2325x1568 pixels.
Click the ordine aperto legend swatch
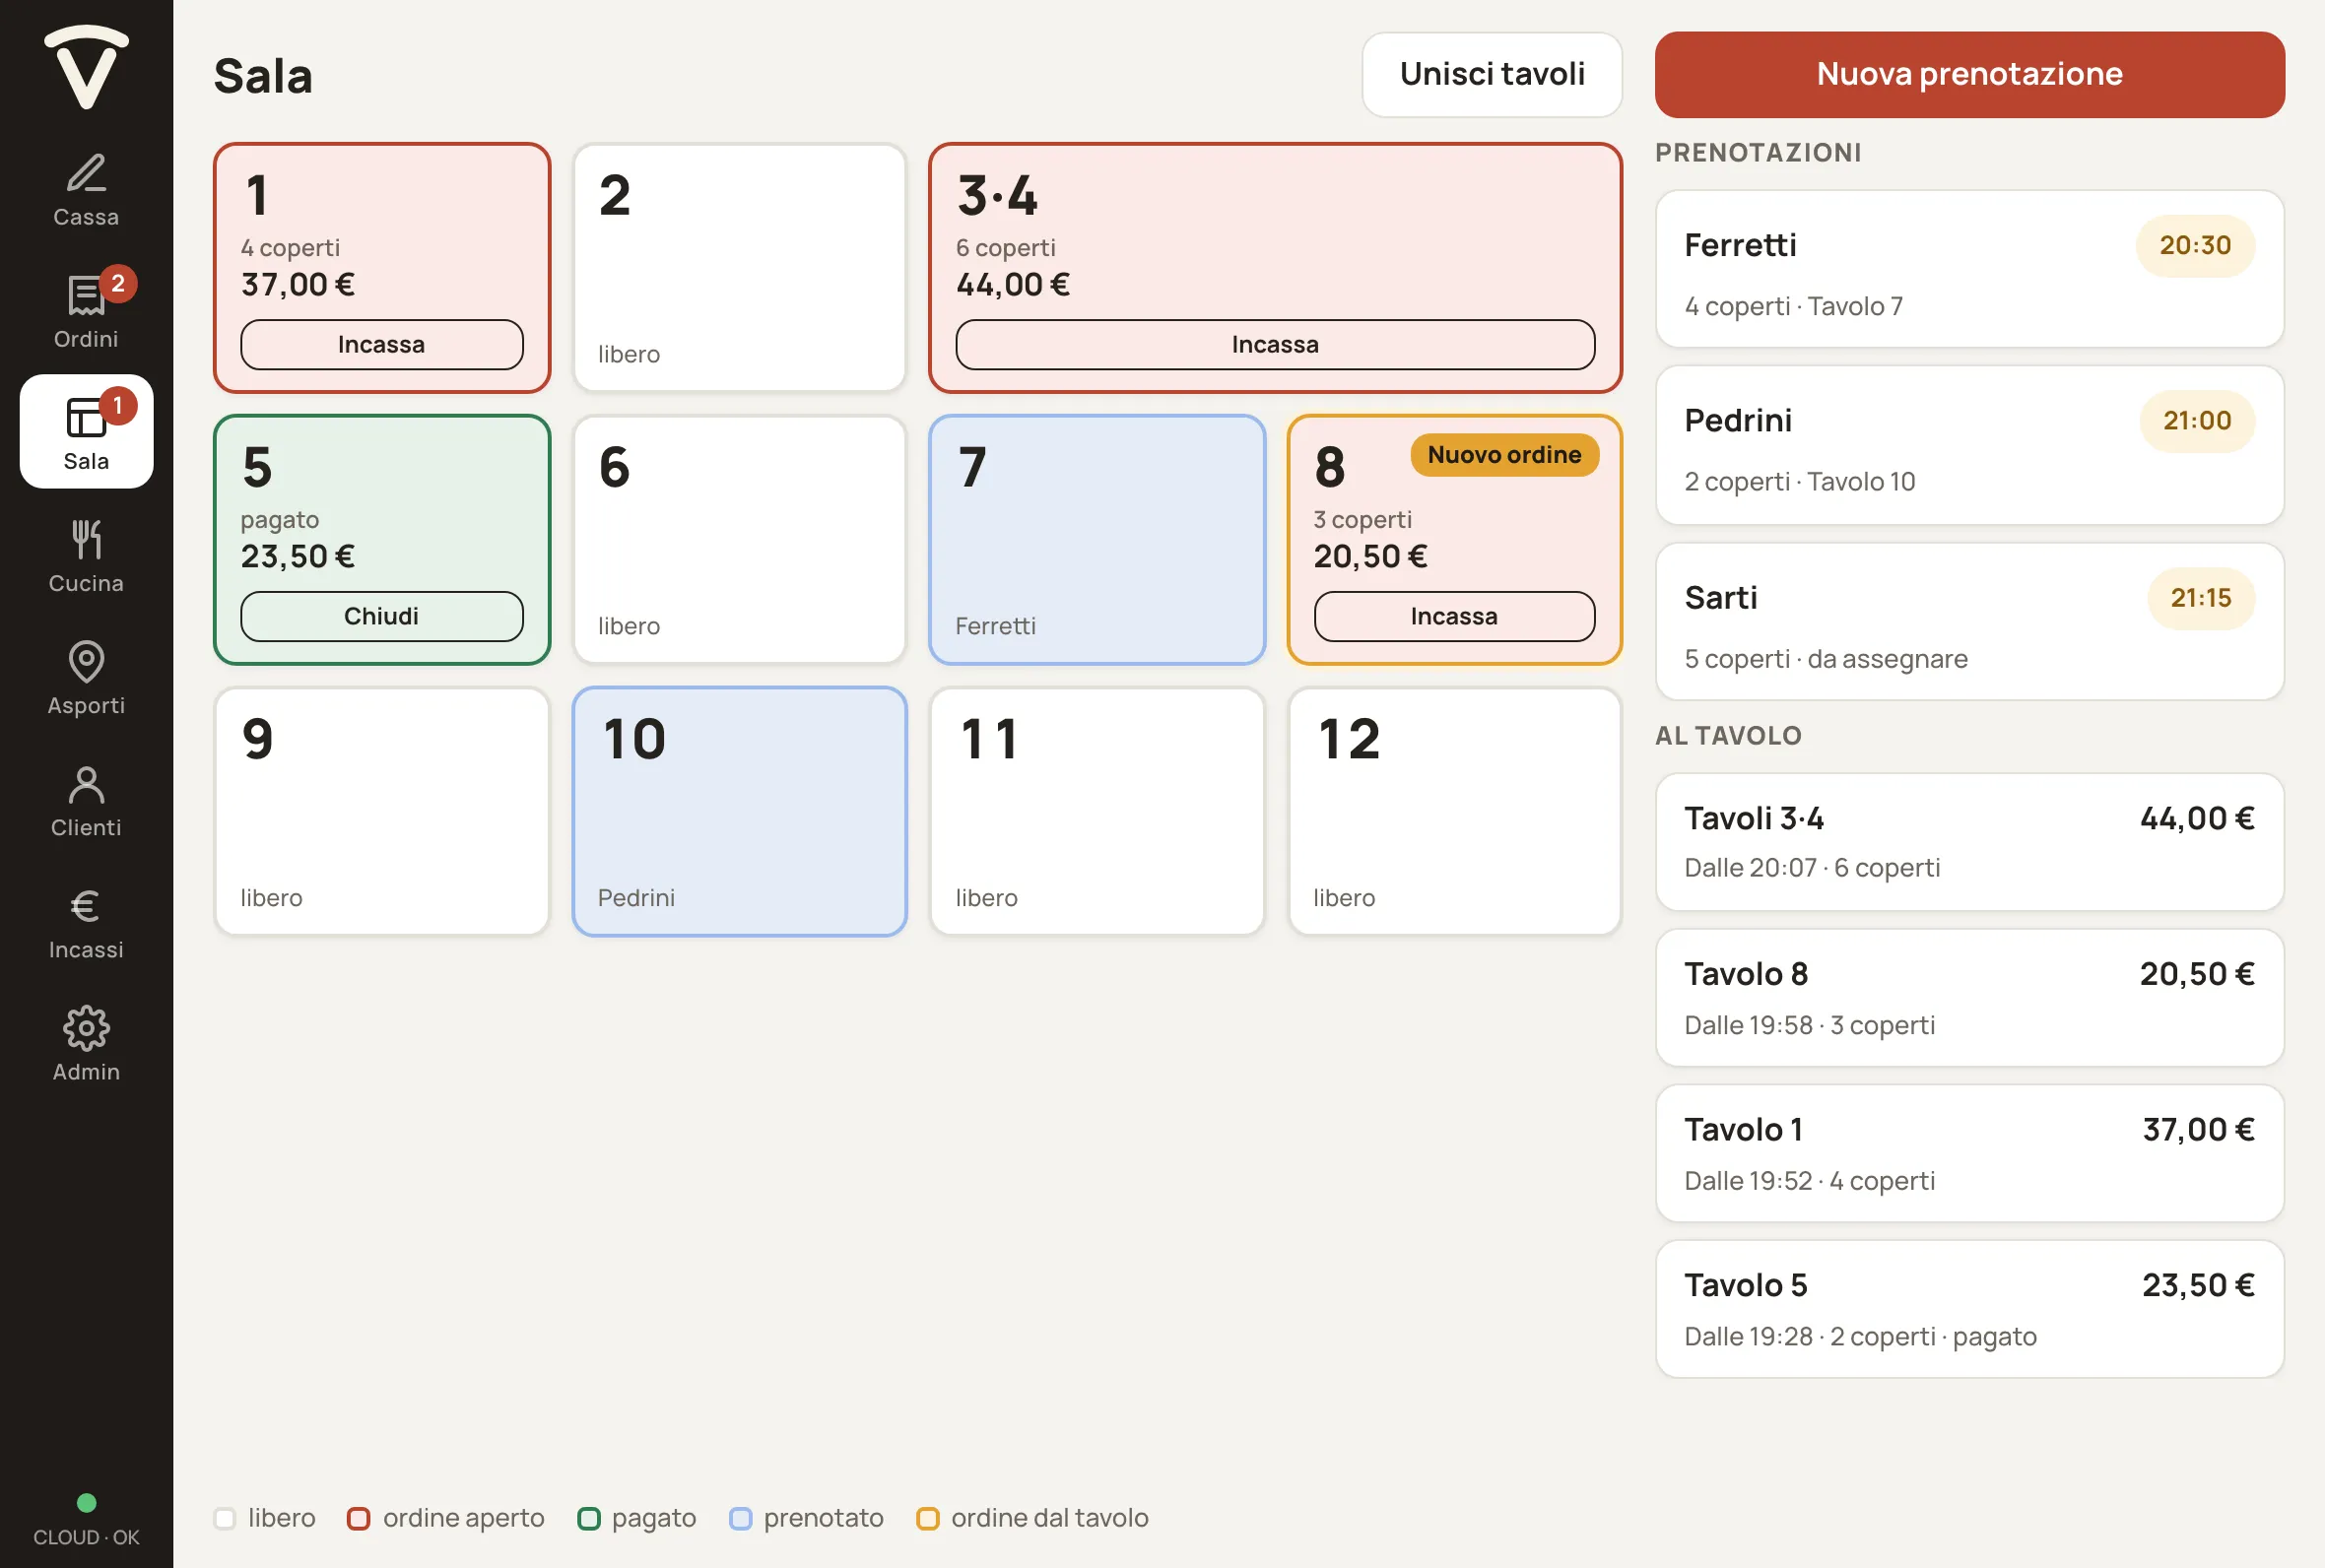pos(358,1519)
